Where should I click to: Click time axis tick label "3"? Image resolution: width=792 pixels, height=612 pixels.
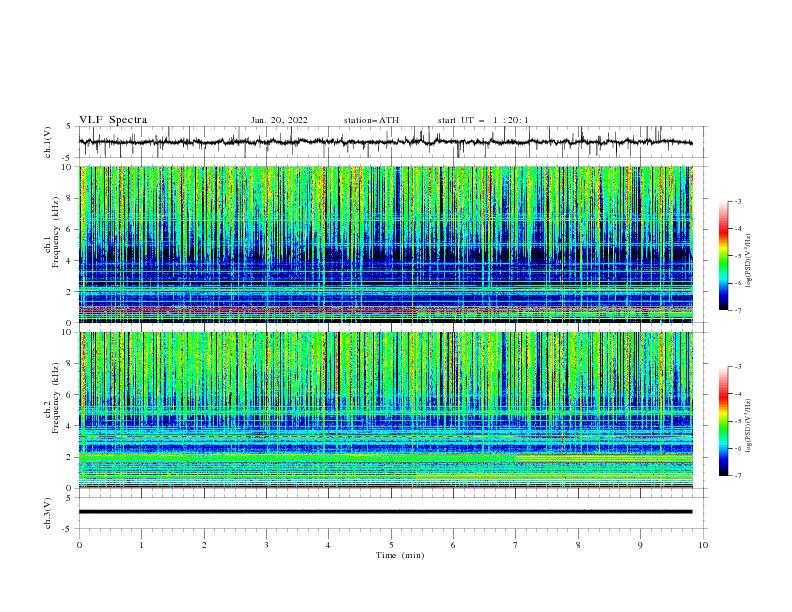[266, 545]
